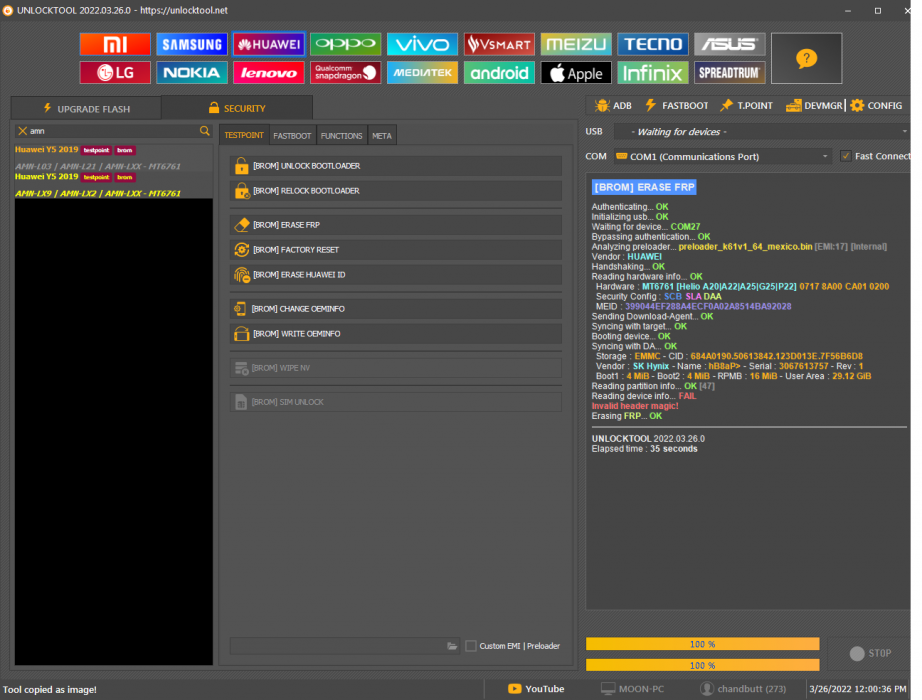Select the Qualcomm Snapdragon icon
This screenshot has width=922, height=700.
tap(345, 72)
